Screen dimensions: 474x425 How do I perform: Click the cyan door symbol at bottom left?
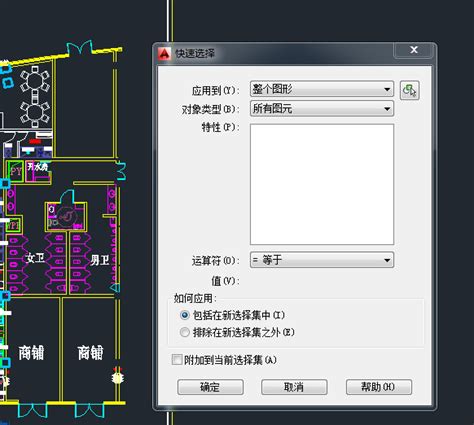(32, 410)
